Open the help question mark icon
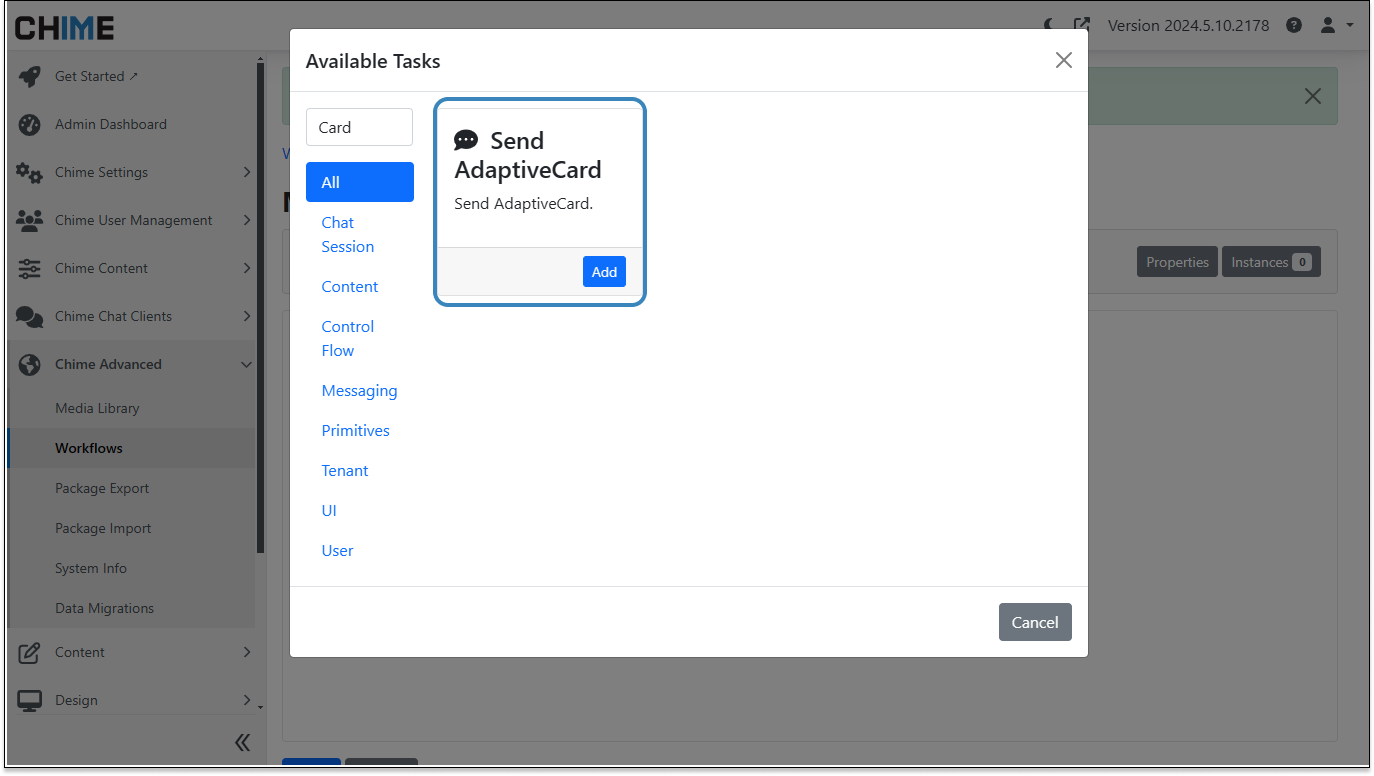 [1294, 25]
